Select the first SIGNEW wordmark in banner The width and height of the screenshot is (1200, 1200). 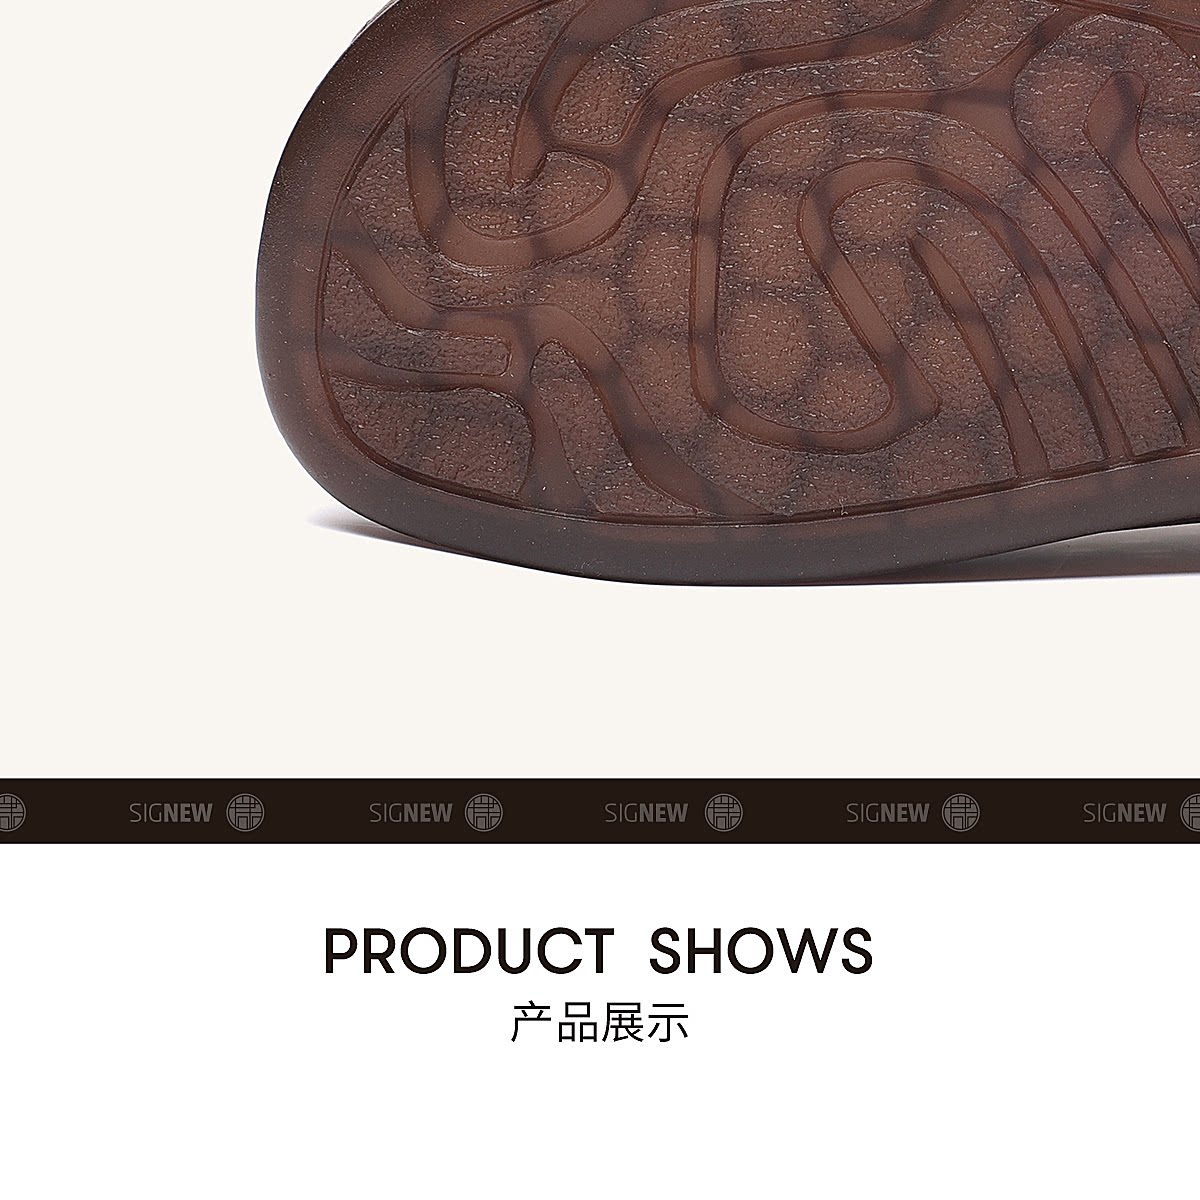(171, 813)
